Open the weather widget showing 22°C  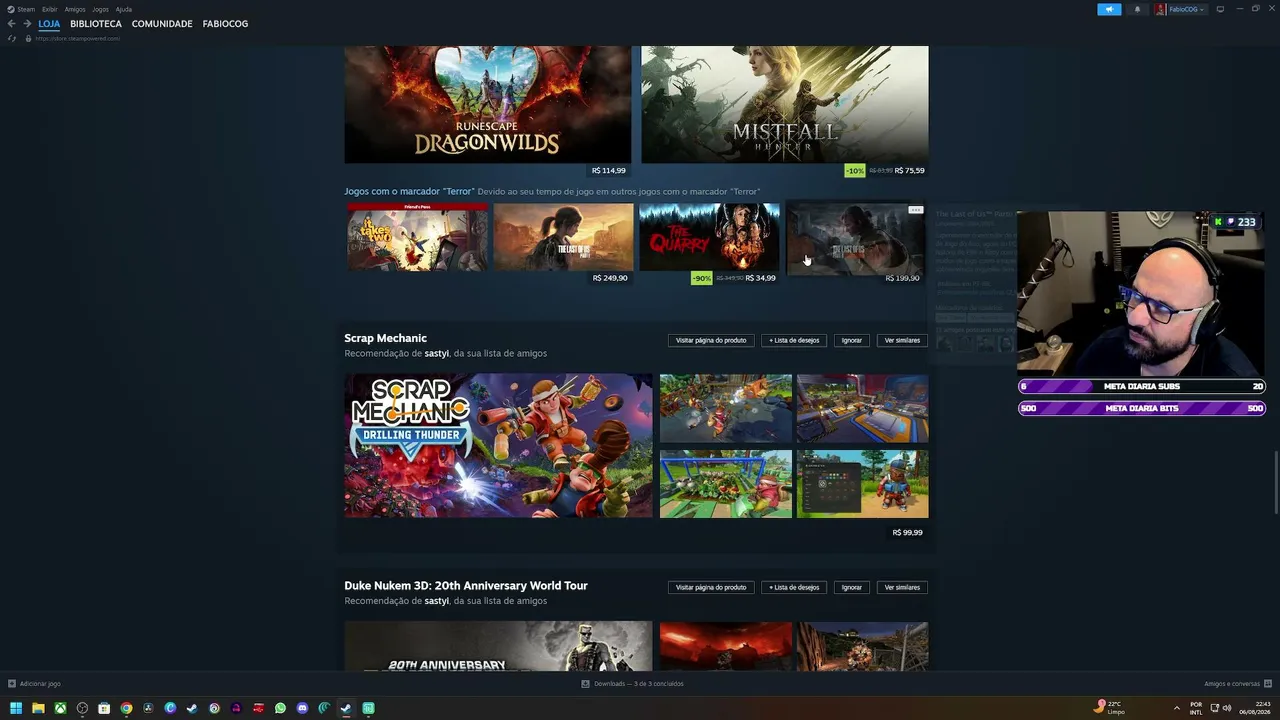(x=1110, y=708)
